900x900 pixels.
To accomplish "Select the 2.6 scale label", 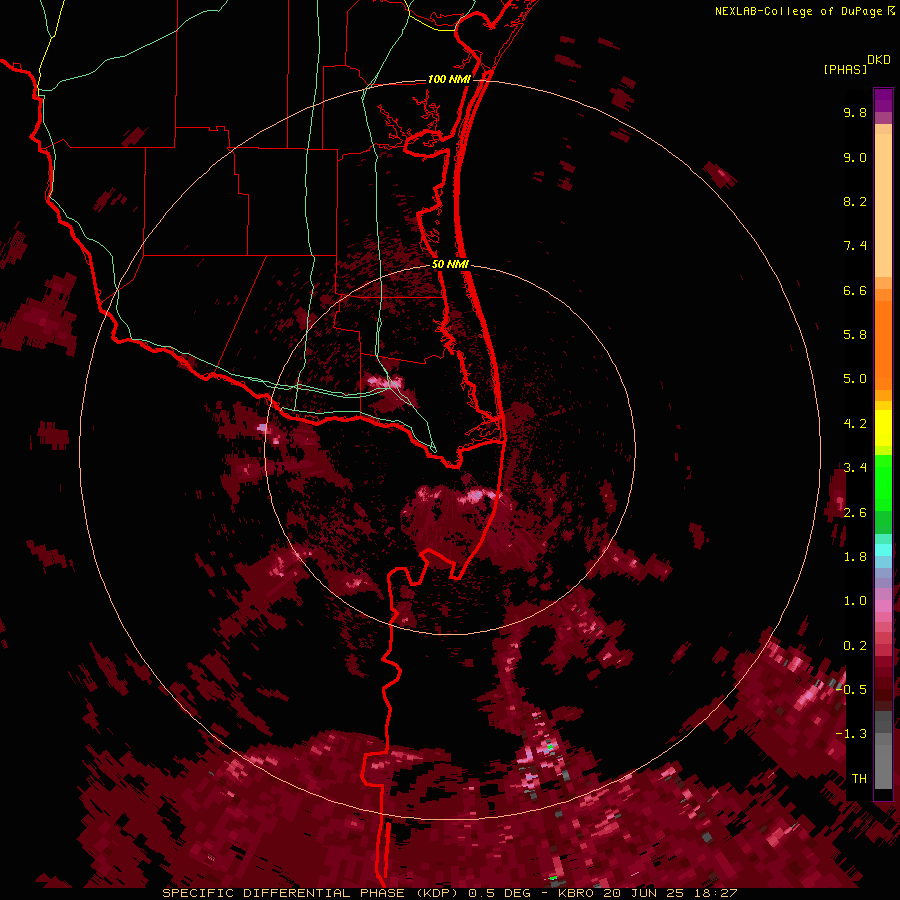I will (x=855, y=513).
